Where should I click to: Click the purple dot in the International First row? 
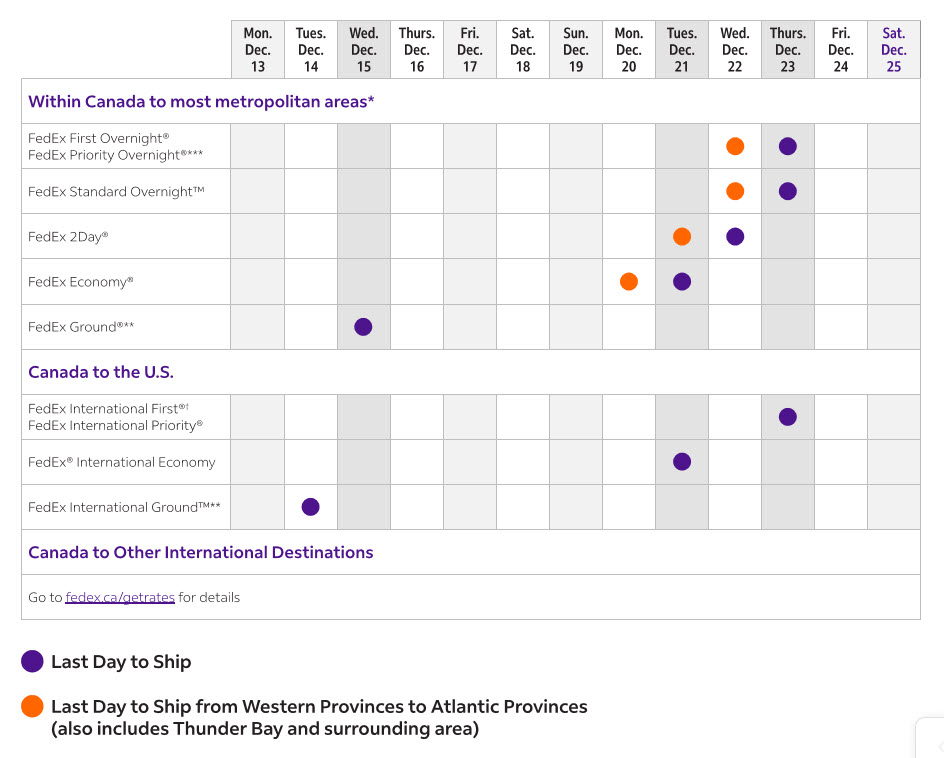click(787, 417)
